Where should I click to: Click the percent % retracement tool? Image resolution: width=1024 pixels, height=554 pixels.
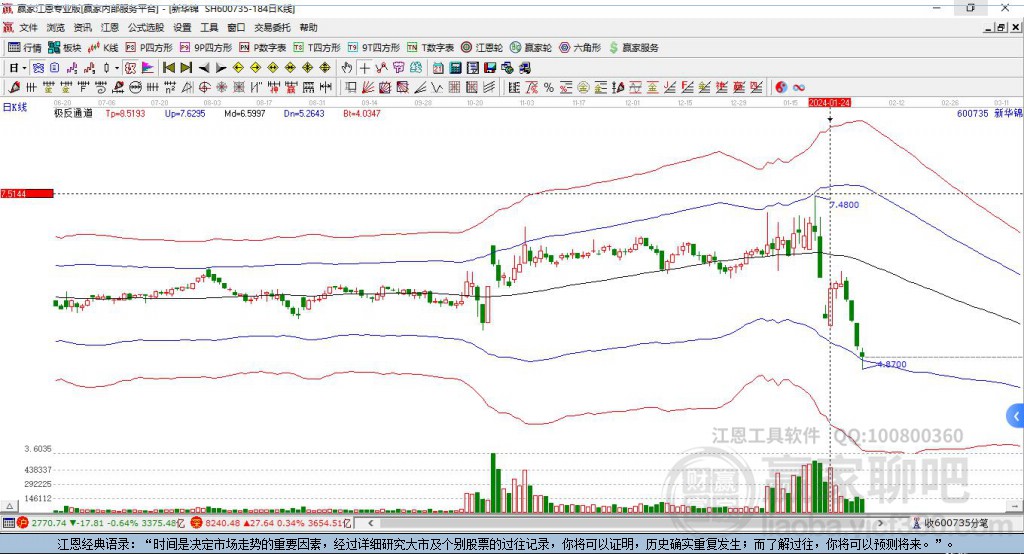(549, 88)
